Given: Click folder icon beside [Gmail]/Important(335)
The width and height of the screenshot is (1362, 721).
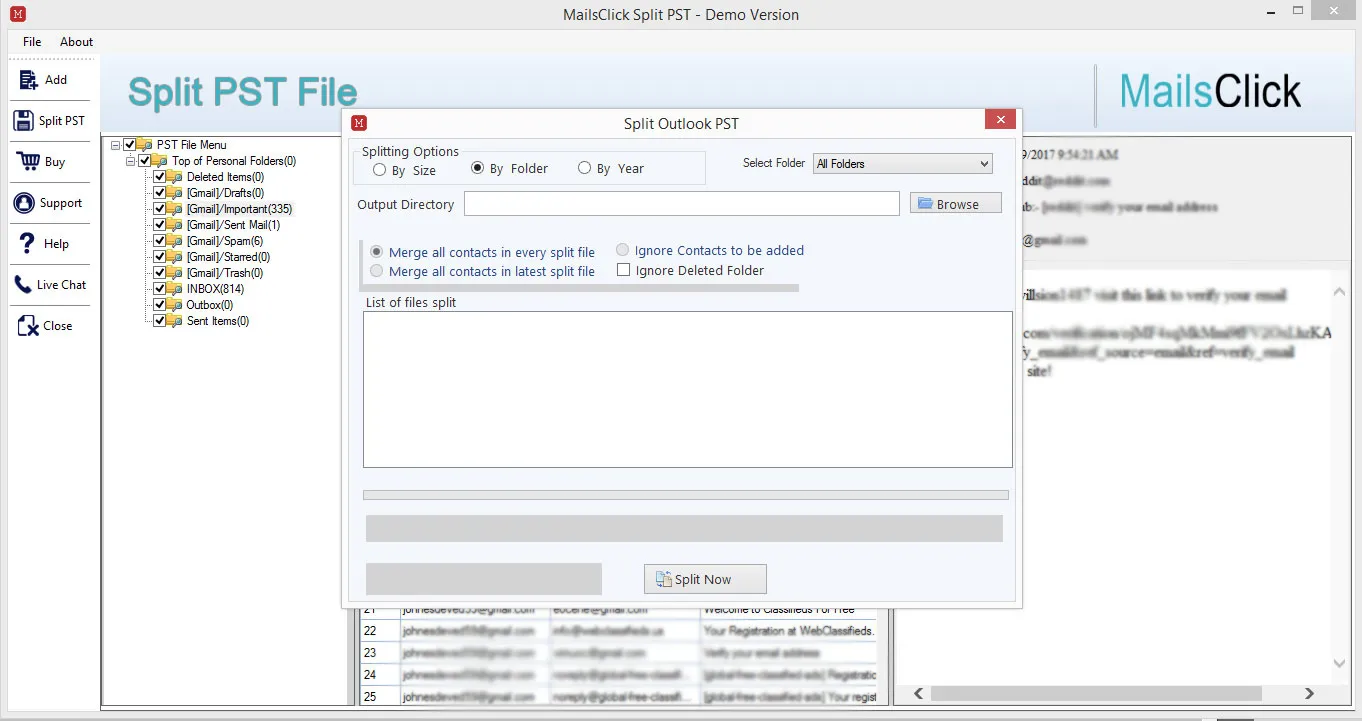Looking at the screenshot, I should (x=176, y=209).
